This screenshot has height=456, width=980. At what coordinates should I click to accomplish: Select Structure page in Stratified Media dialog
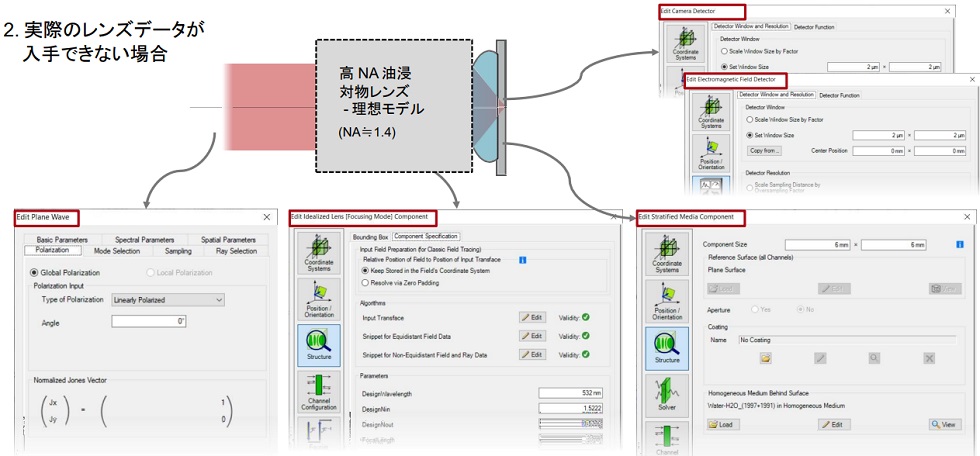(x=667, y=348)
